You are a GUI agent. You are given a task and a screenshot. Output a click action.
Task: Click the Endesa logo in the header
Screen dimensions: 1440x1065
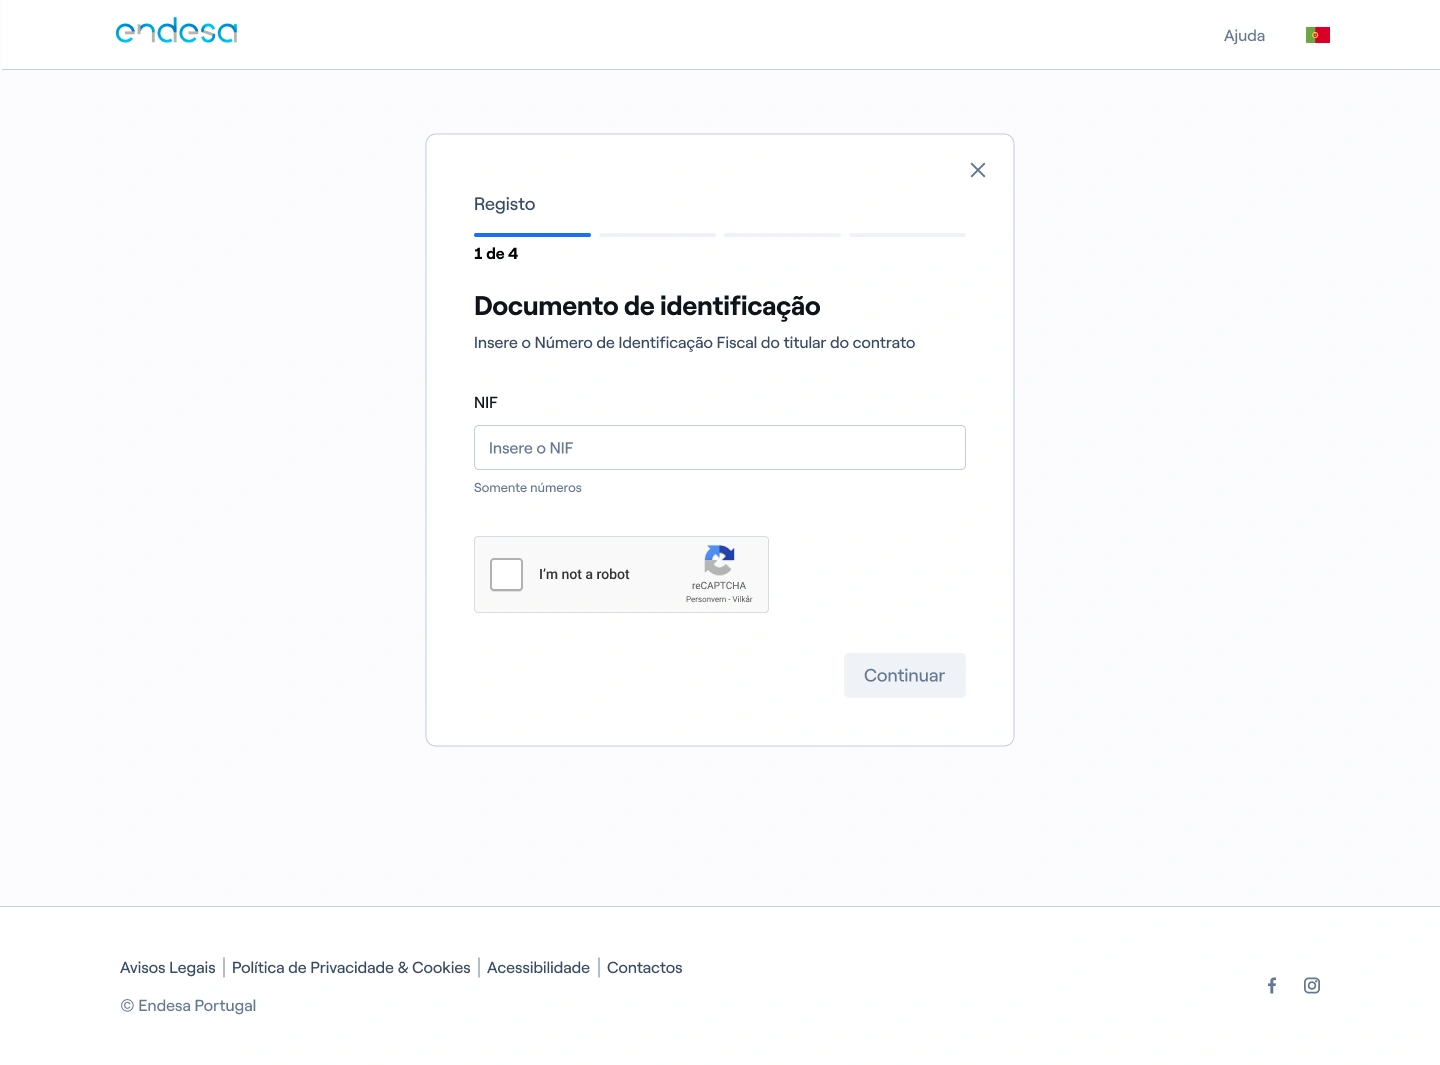coord(176,32)
